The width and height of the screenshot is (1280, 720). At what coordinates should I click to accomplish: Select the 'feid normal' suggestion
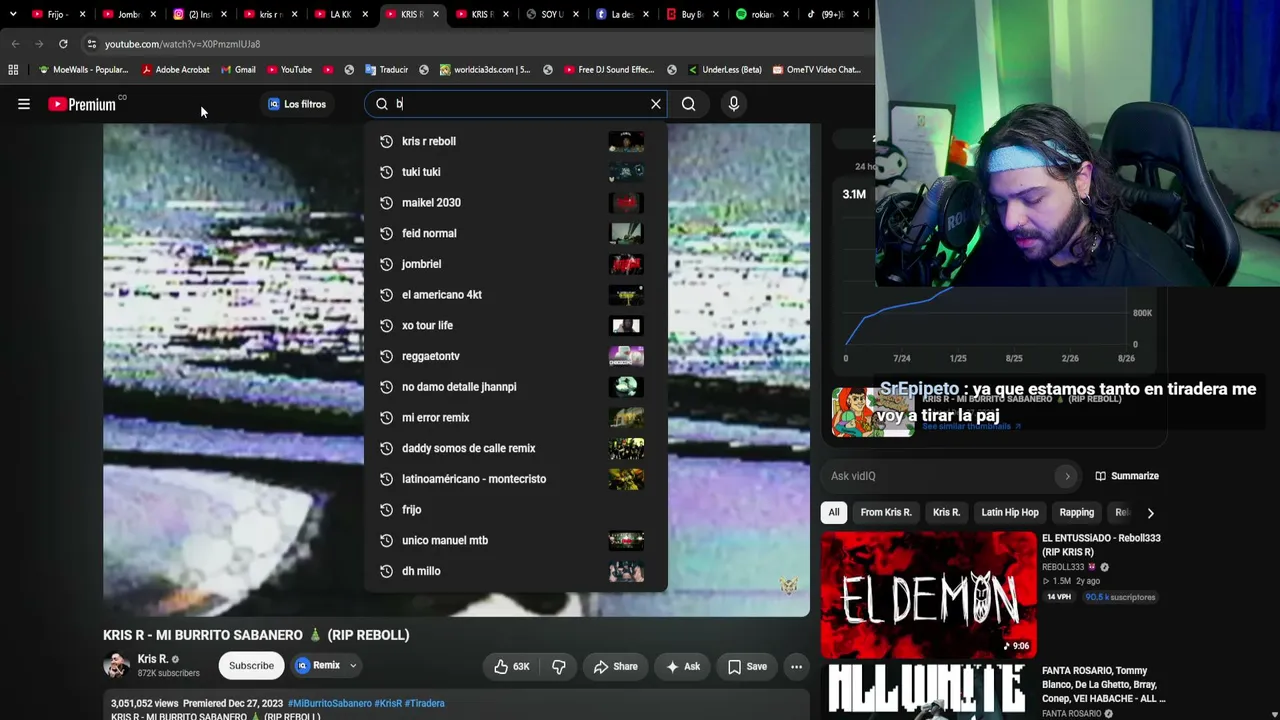click(x=515, y=234)
